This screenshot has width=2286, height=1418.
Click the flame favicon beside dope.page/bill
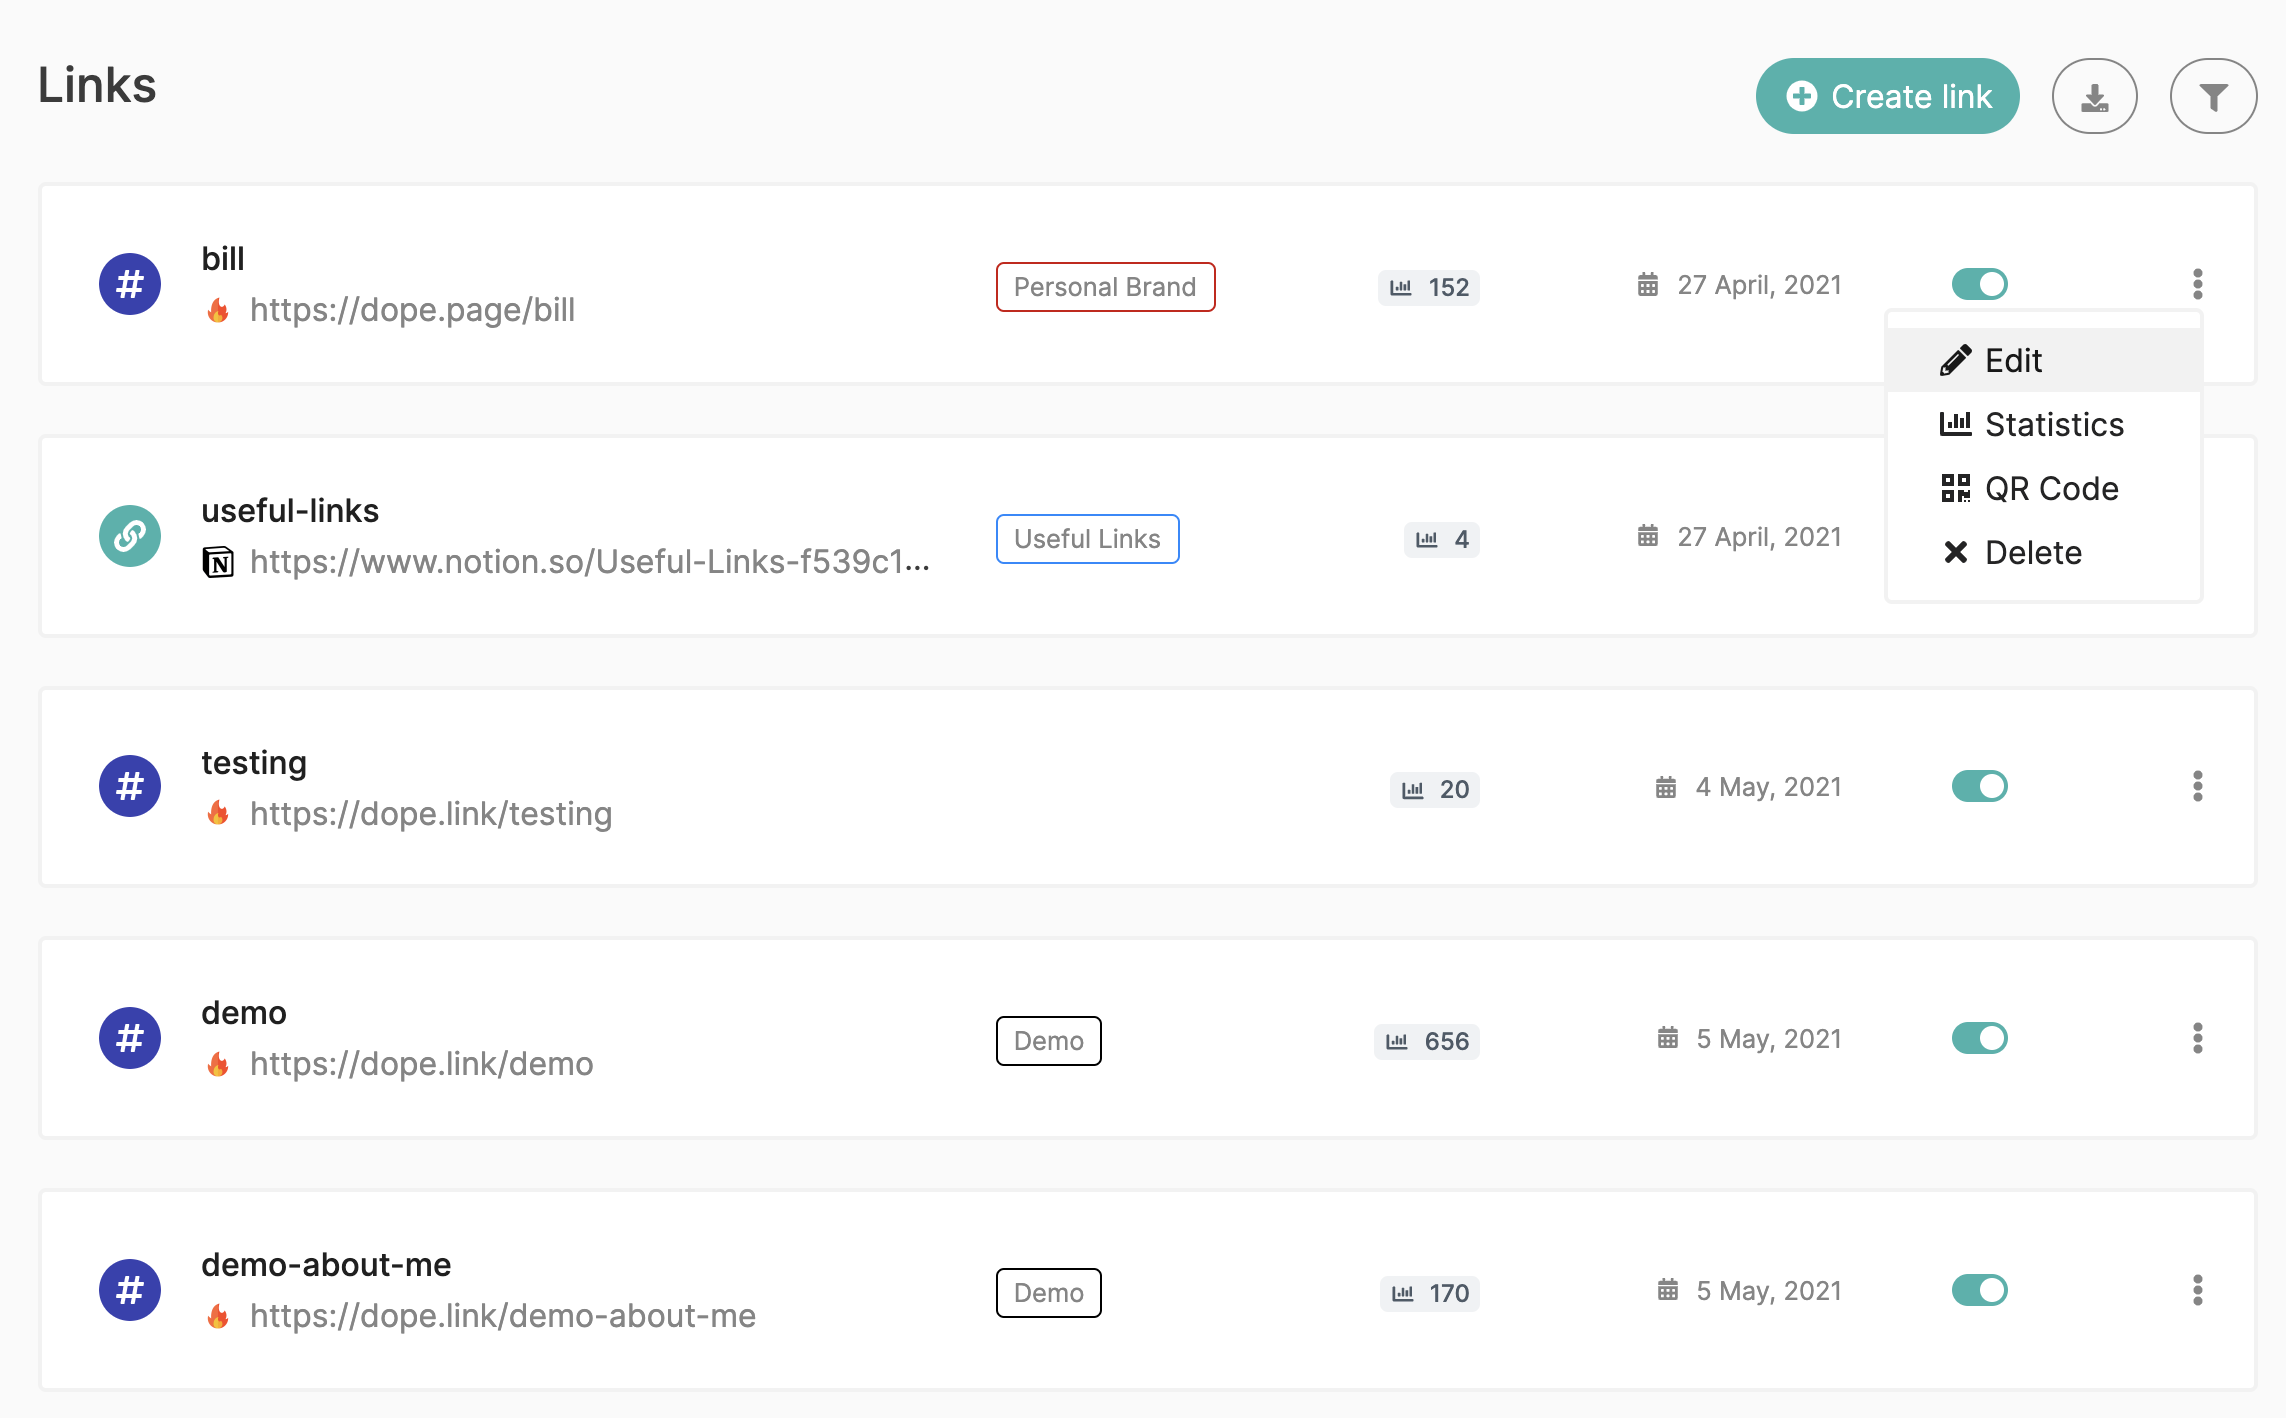tap(218, 311)
